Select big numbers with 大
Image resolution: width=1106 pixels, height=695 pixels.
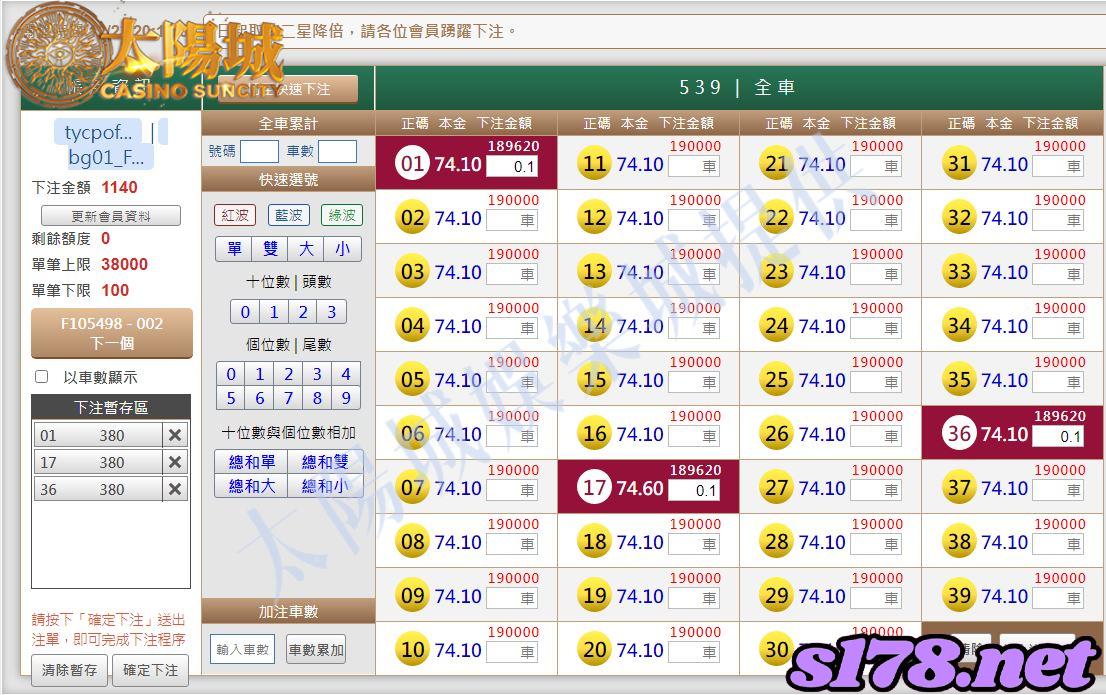pos(306,249)
